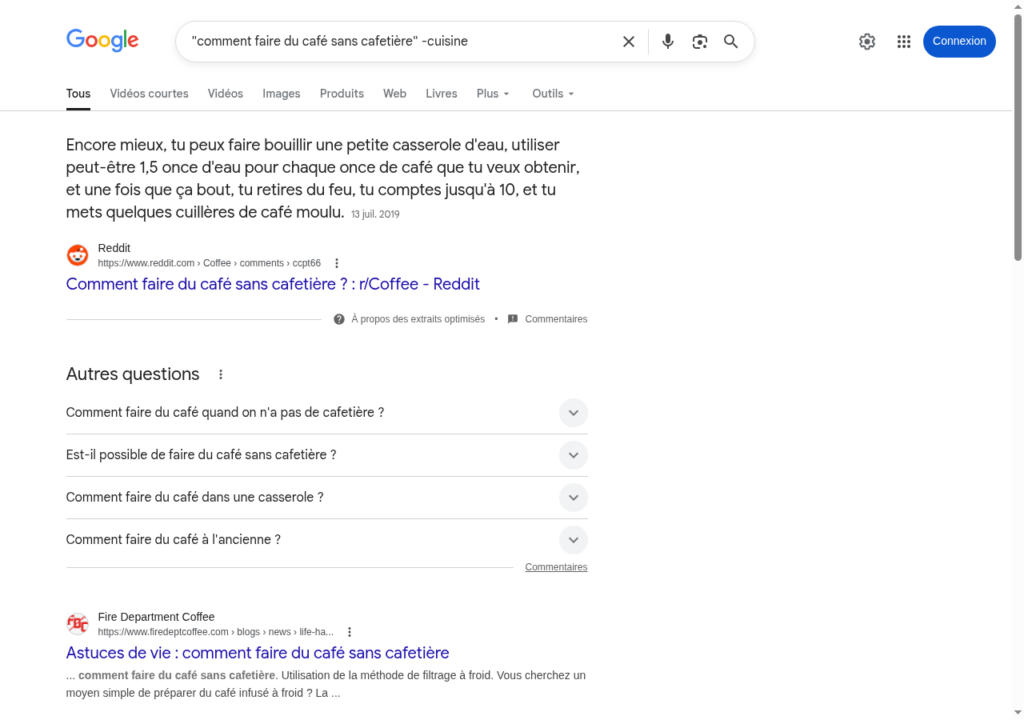Open the Reddit r/Coffee result link
Viewport: 1024px width, 720px height.
[x=273, y=284]
